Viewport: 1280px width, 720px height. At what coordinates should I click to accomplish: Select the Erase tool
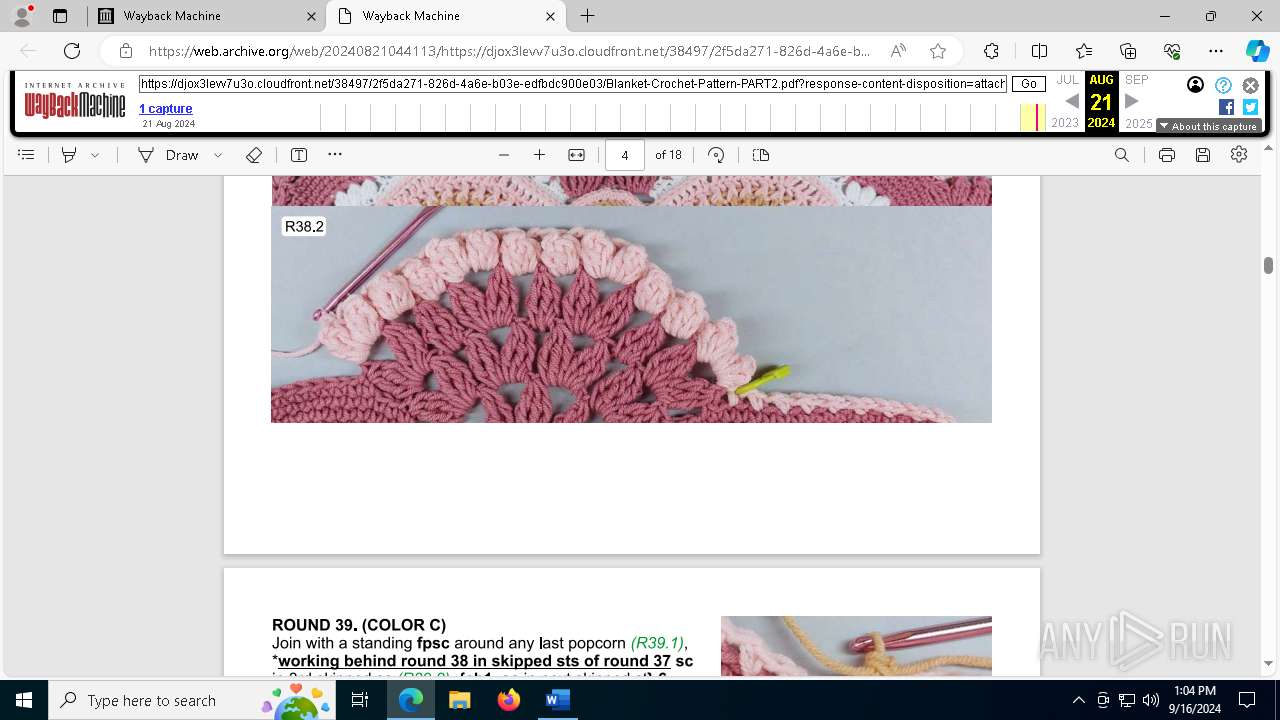coord(254,155)
